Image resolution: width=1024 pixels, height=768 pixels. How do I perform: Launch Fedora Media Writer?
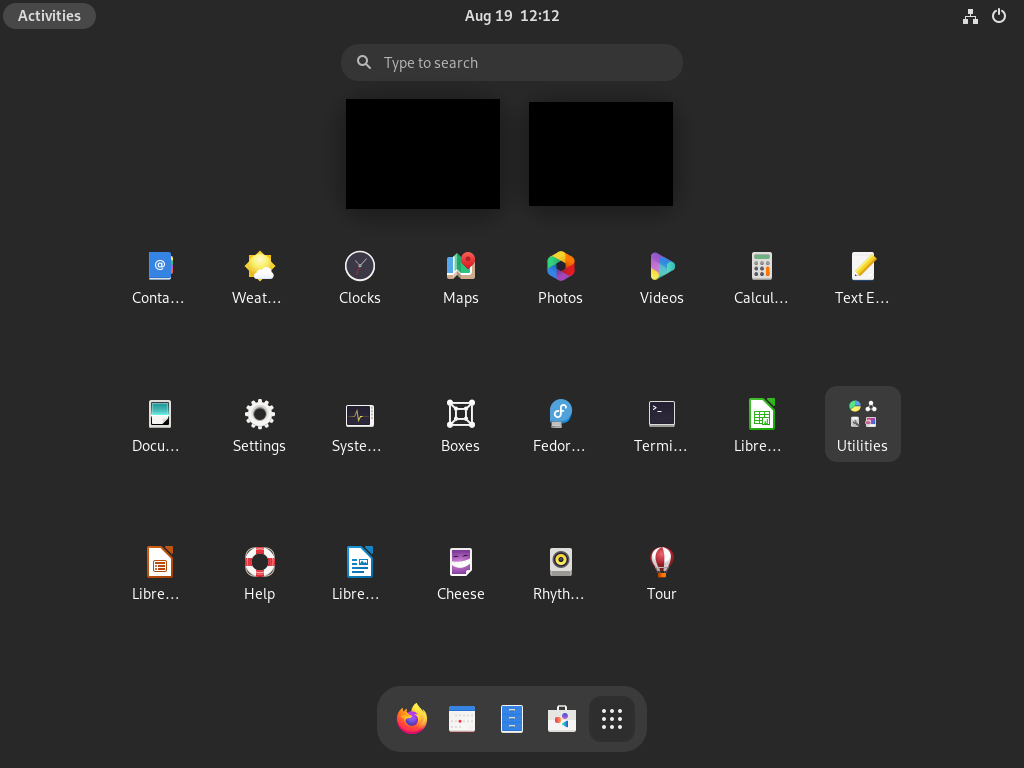pyautogui.click(x=560, y=425)
